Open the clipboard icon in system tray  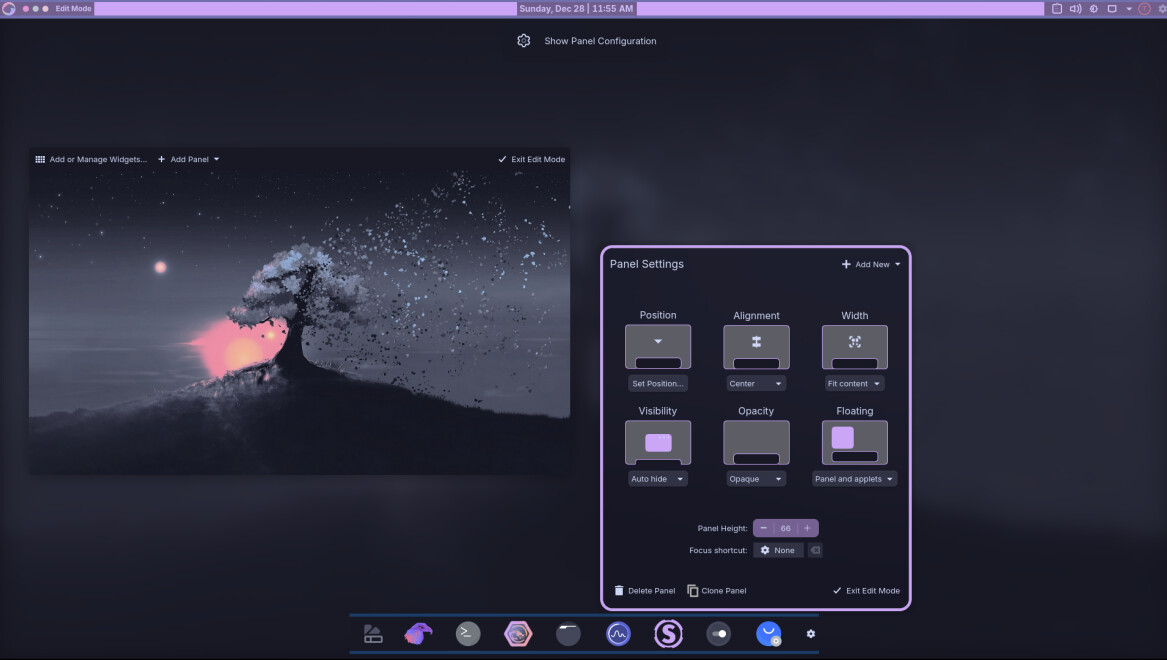point(1057,8)
